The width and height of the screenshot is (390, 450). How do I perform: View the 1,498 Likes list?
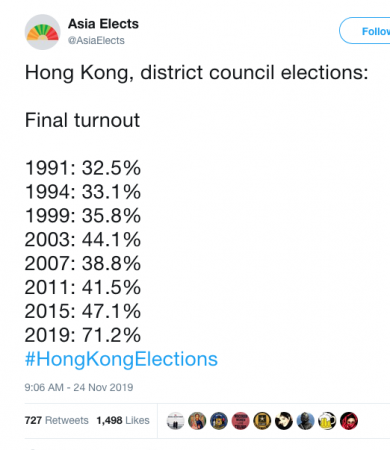[x=123, y=420]
